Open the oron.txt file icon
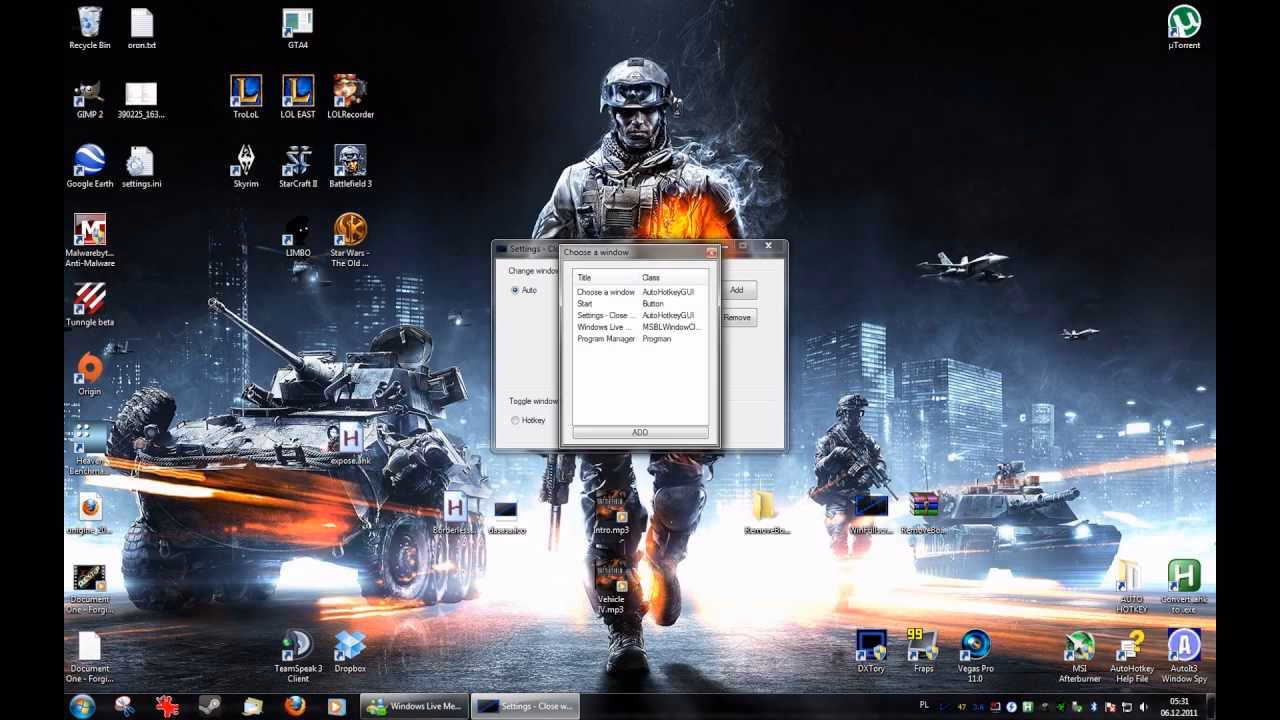The image size is (1280, 720). pyautogui.click(x=142, y=28)
